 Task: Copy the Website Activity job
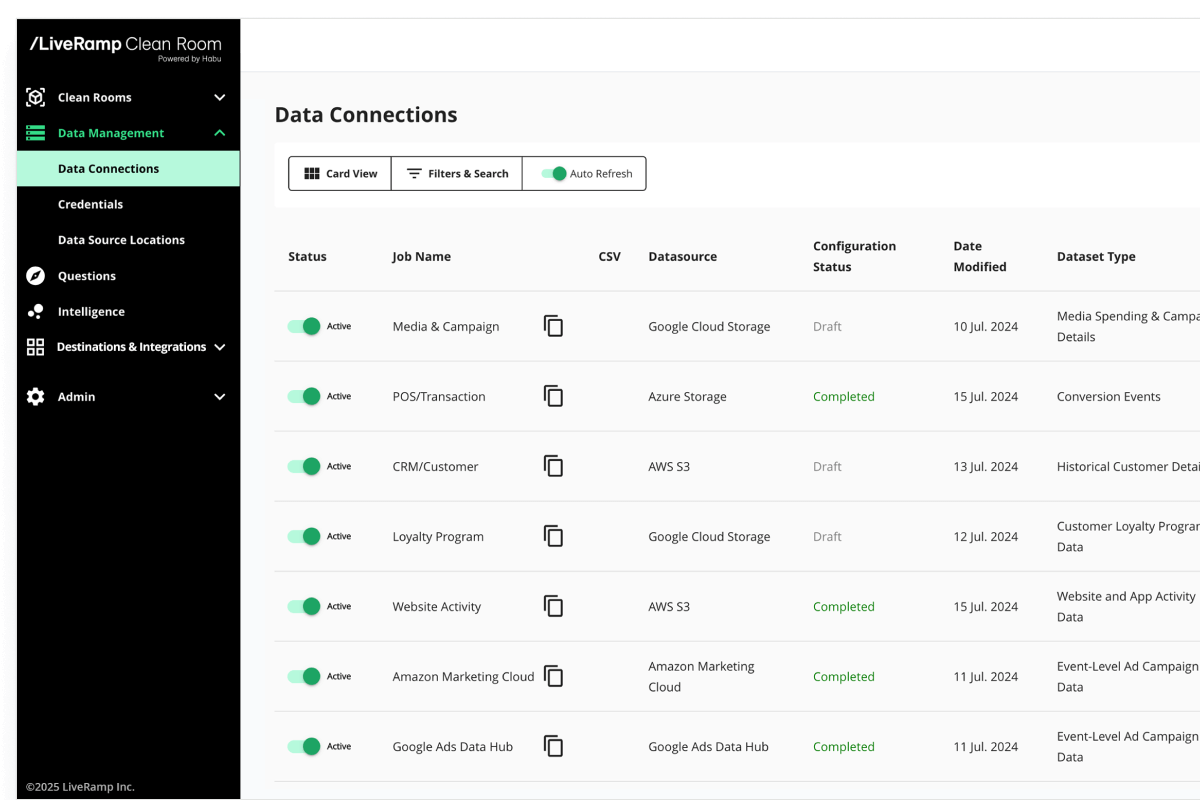point(553,606)
